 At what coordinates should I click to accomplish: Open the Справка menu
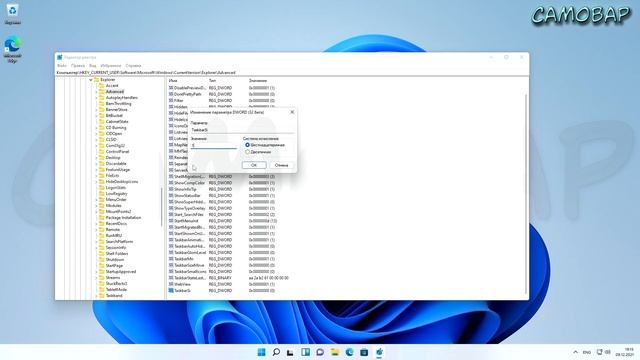133,65
